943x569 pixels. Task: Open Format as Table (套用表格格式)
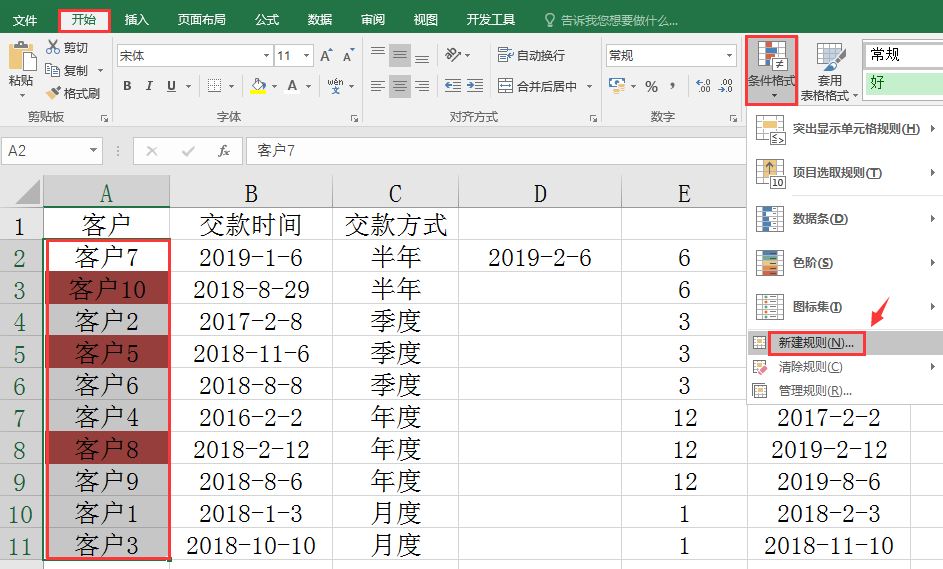(829, 71)
